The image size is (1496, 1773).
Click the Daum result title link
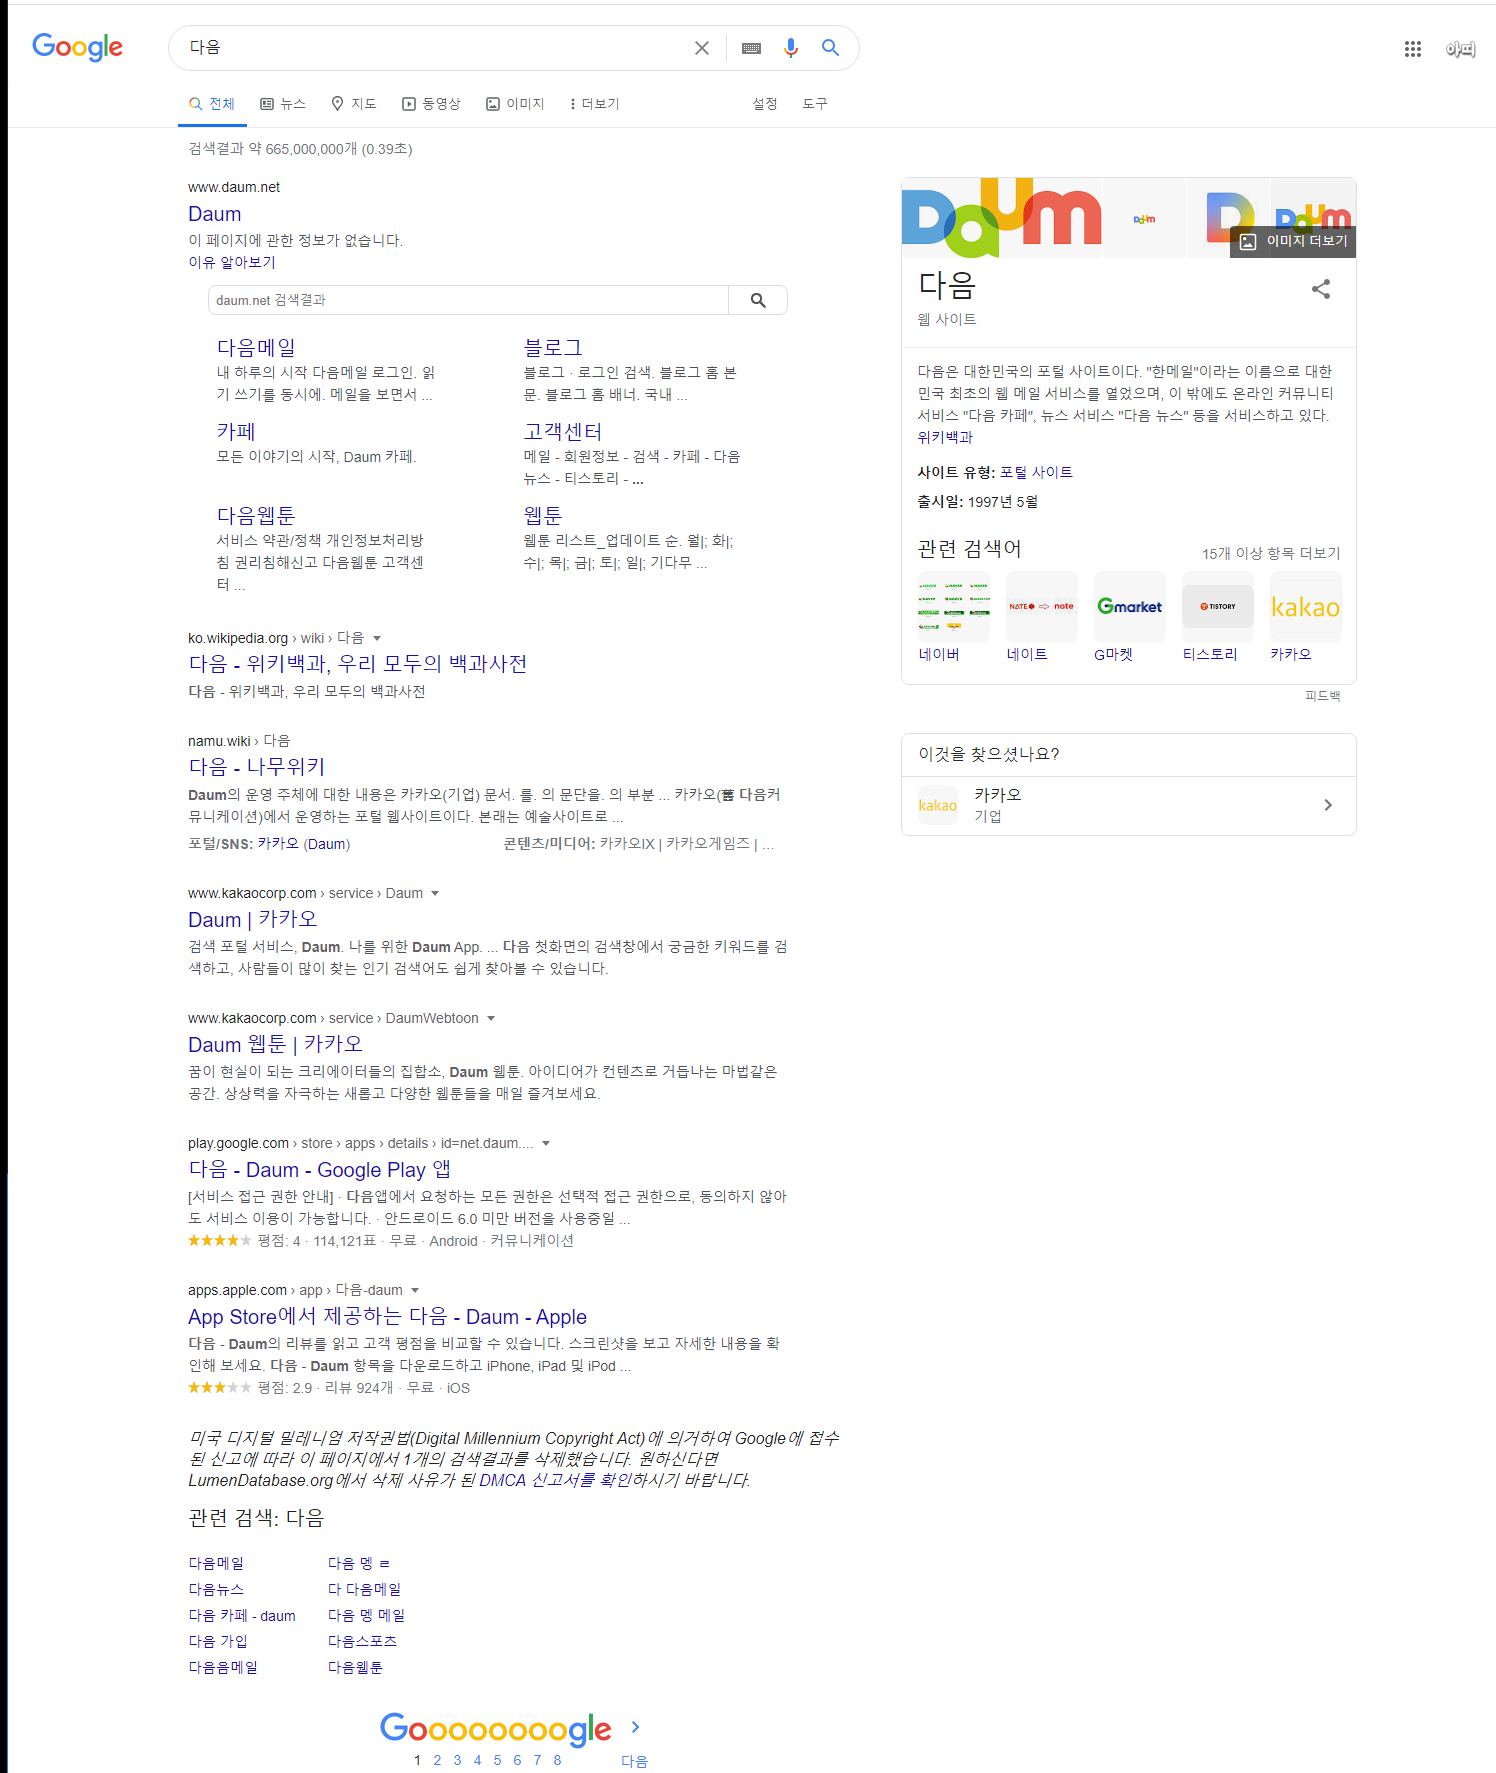click(x=215, y=214)
